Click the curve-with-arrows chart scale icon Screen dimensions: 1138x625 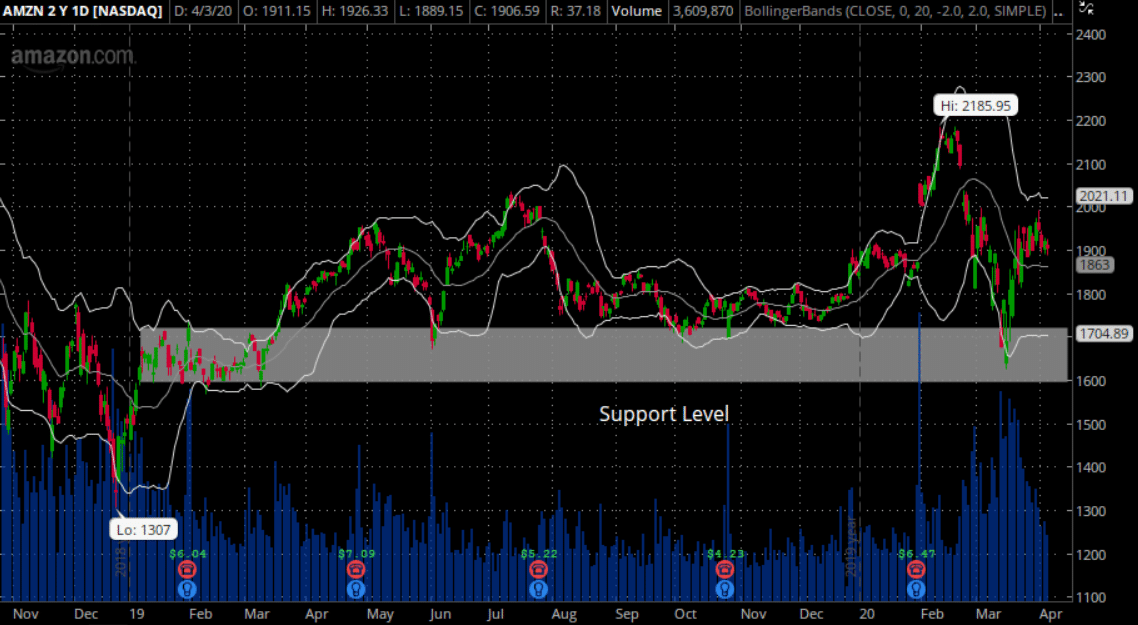coord(1086,8)
